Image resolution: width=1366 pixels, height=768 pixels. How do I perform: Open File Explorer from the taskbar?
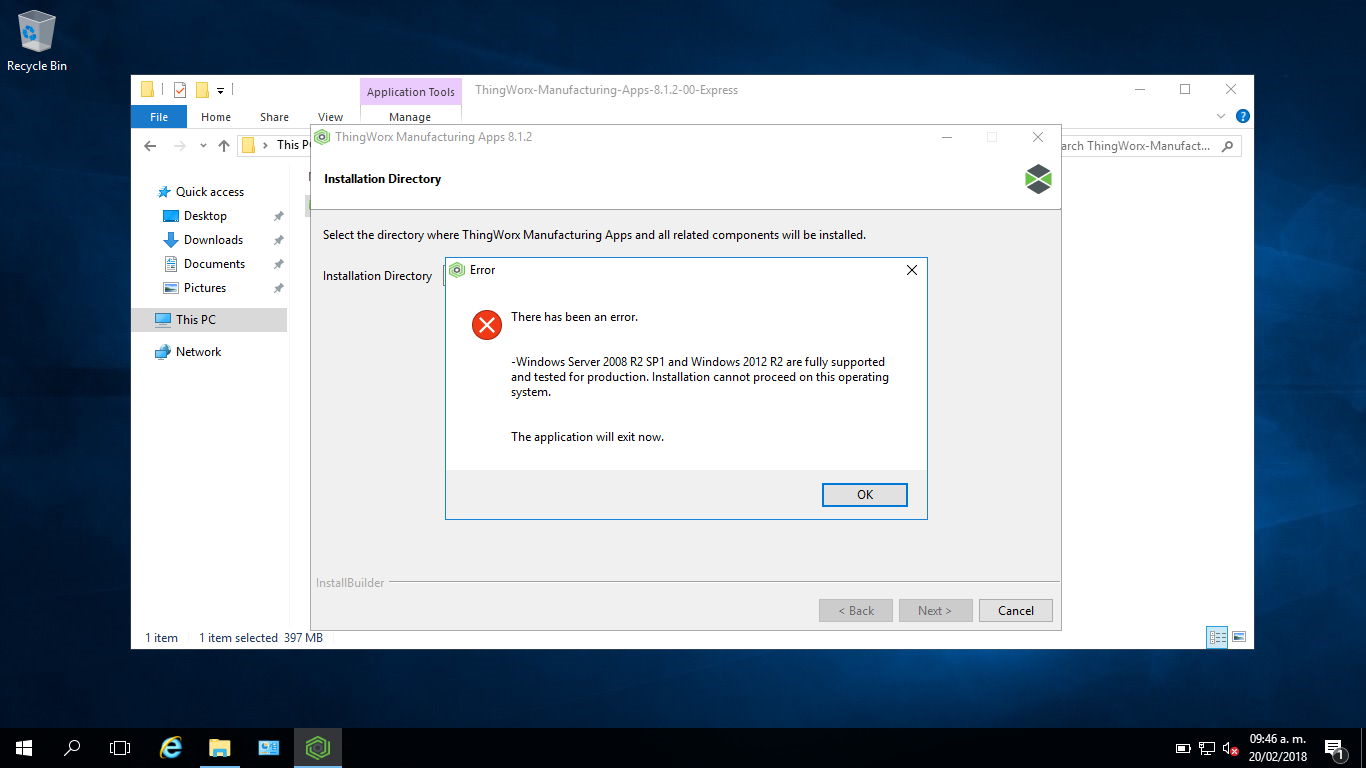point(219,747)
